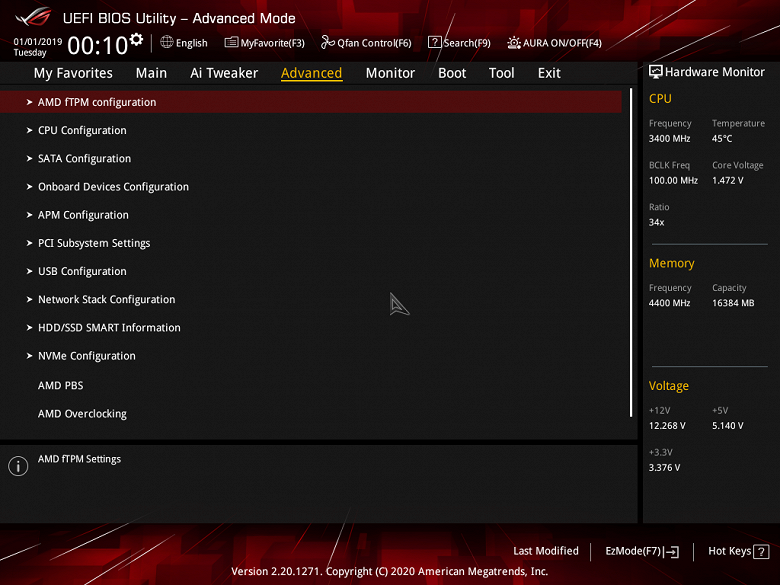Image resolution: width=780 pixels, height=585 pixels.
Task: Open APM Configuration text entry
Action: pos(83,215)
